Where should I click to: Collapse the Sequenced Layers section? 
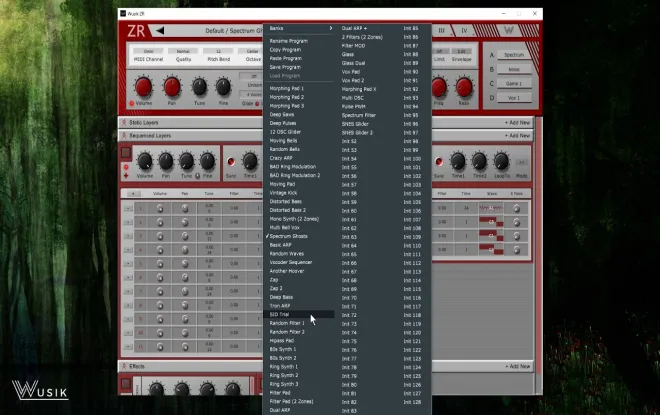tap(124, 136)
